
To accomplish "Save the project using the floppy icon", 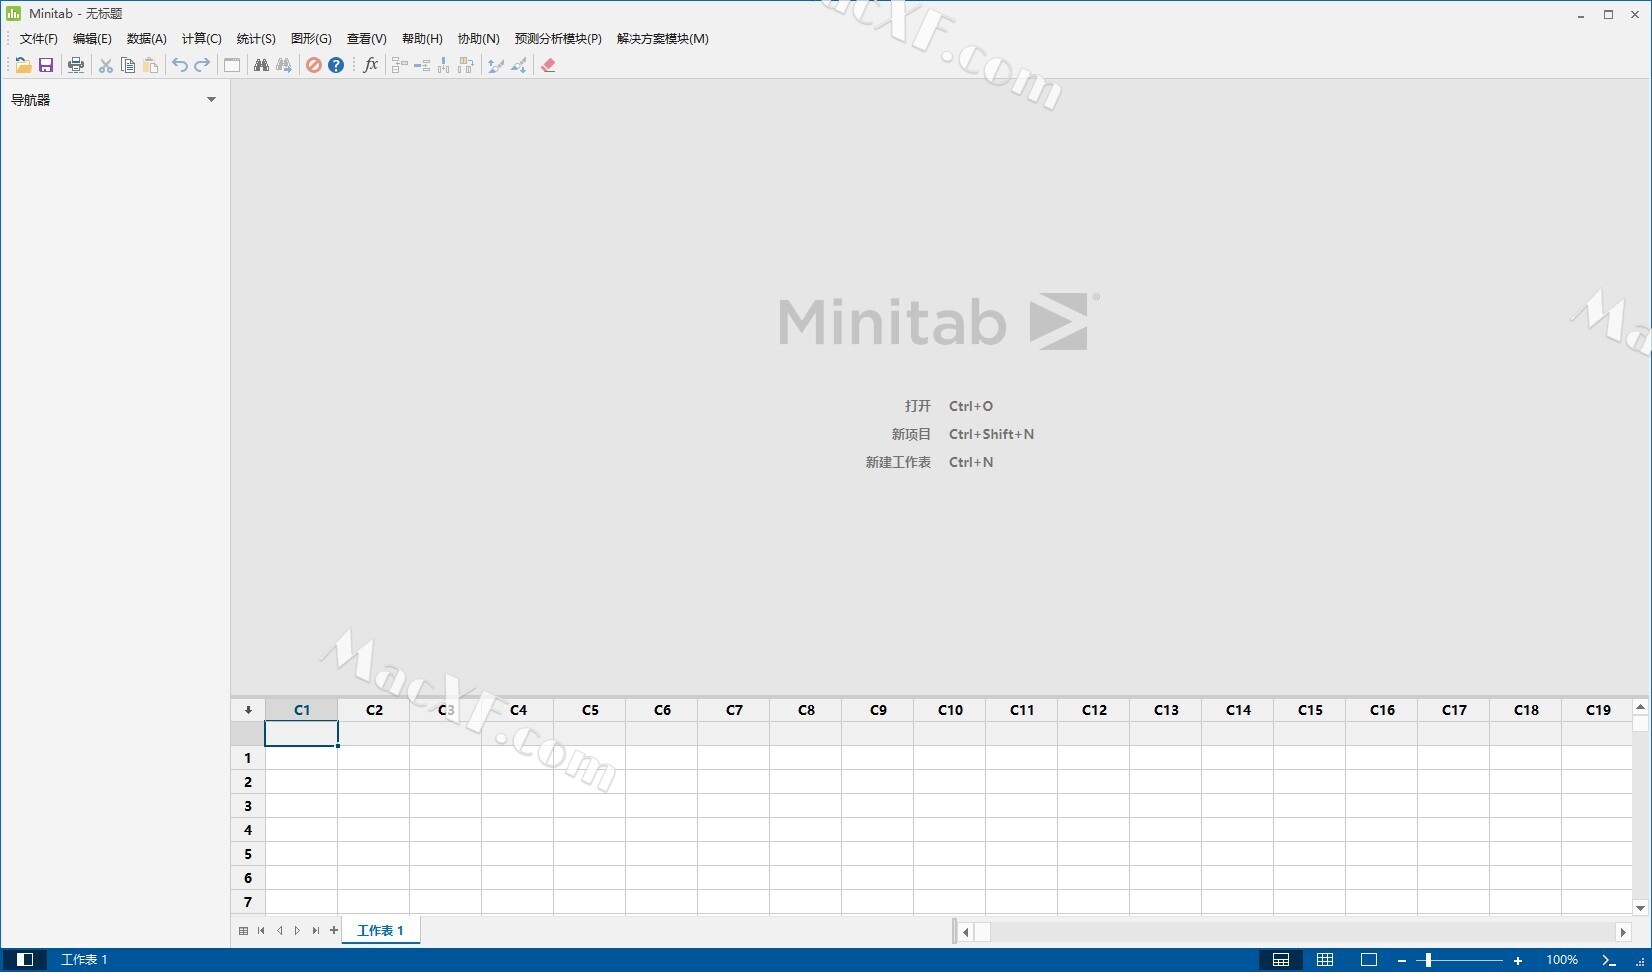I will pos(46,65).
